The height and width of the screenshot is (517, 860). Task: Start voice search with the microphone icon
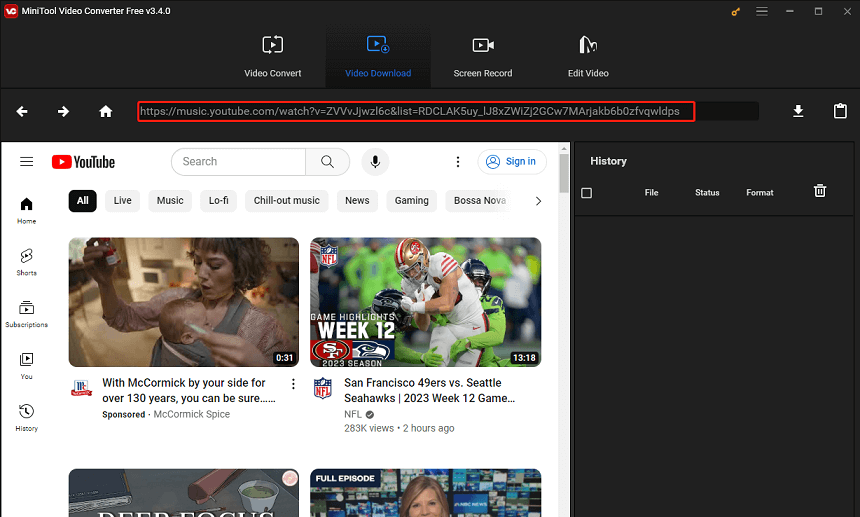[x=375, y=162]
